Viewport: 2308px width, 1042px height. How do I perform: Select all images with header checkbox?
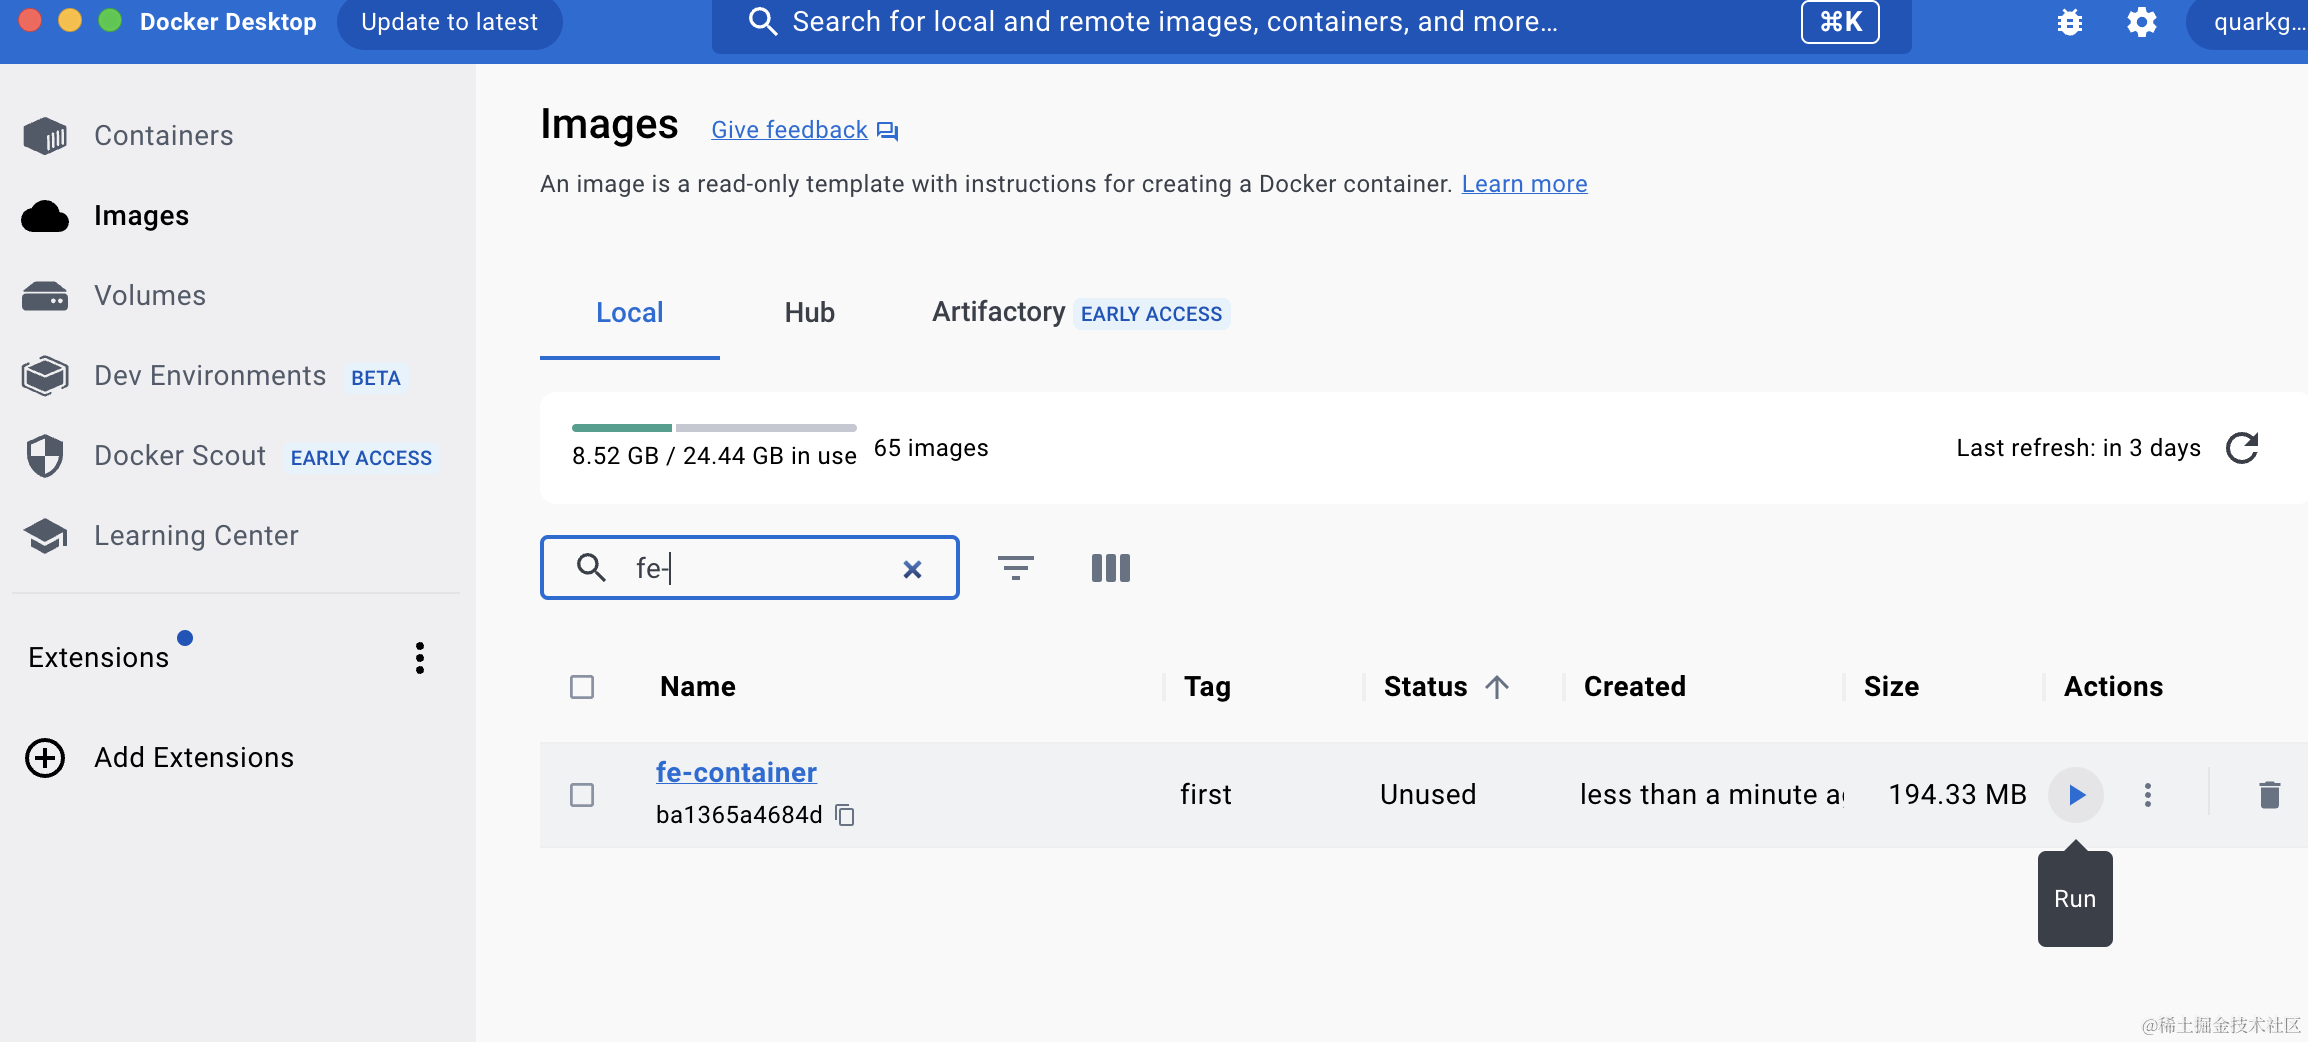[582, 687]
